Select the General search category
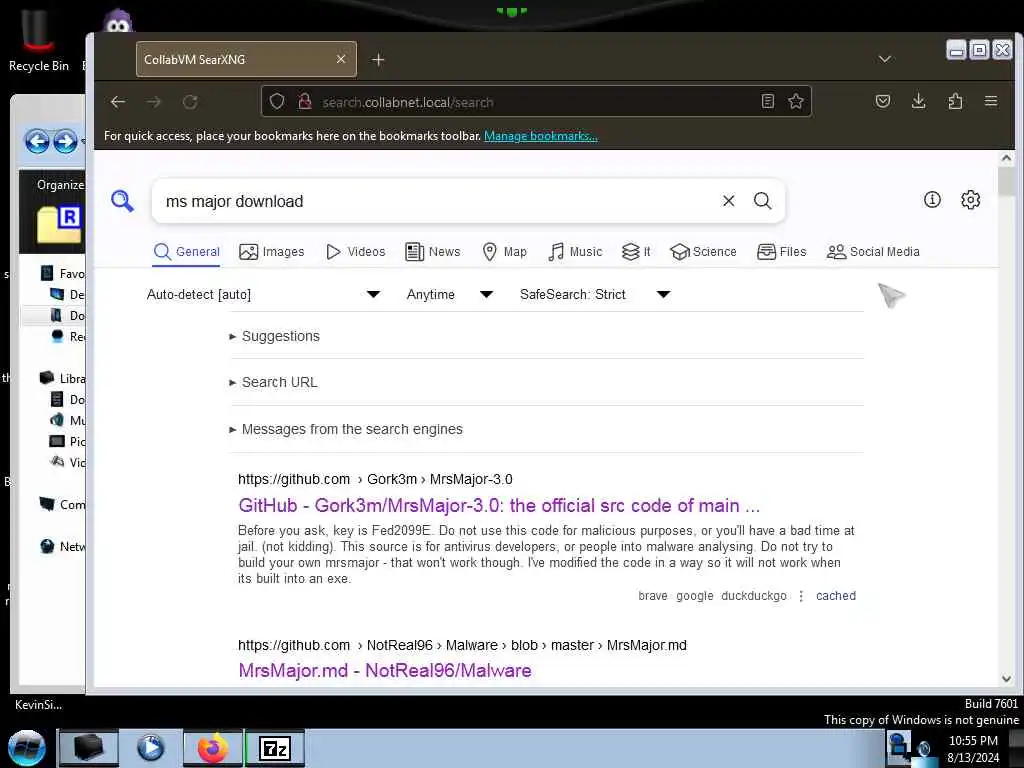This screenshot has height=768, width=1024. (187, 252)
